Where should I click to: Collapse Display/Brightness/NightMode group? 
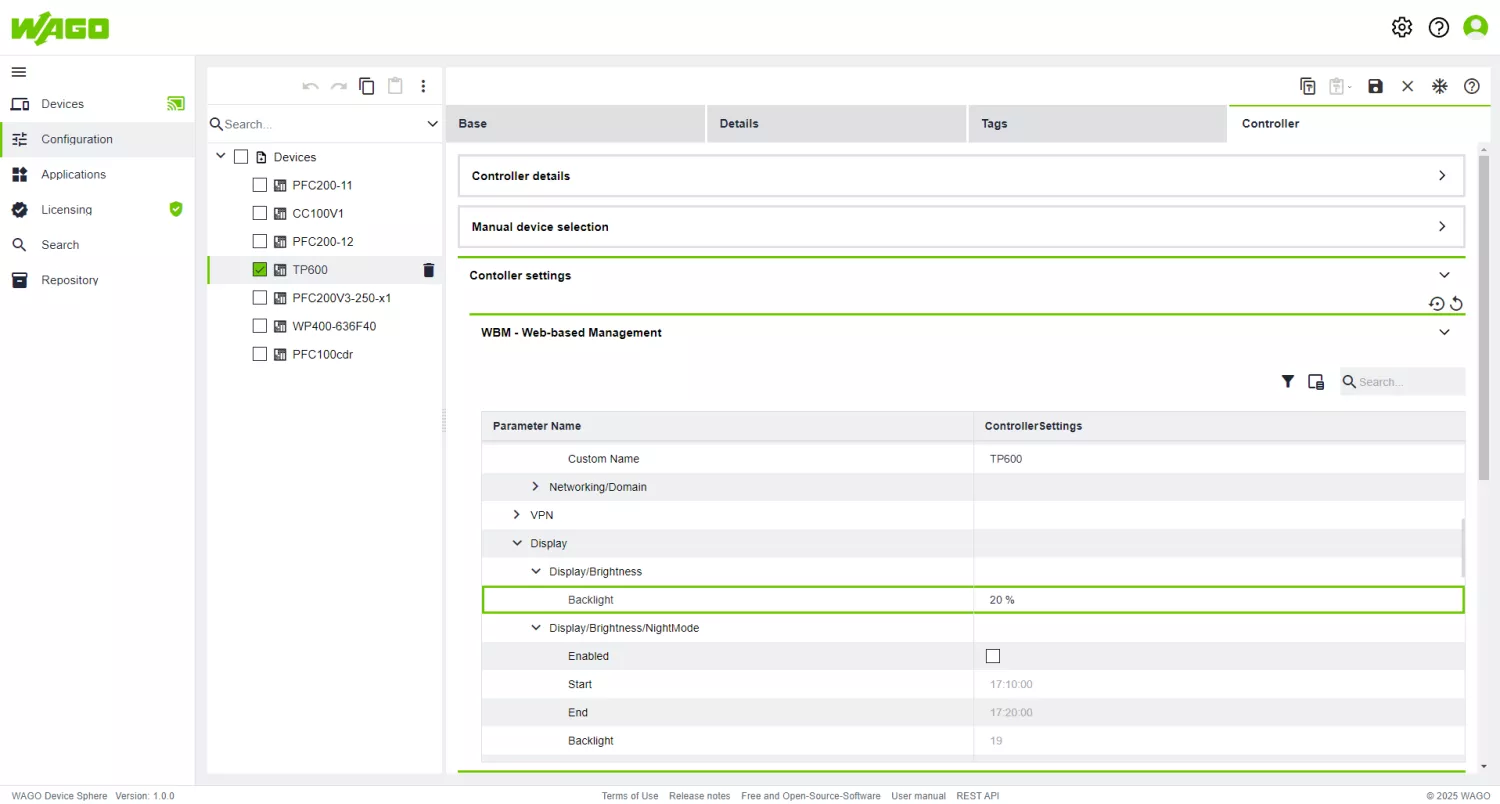[x=536, y=628]
